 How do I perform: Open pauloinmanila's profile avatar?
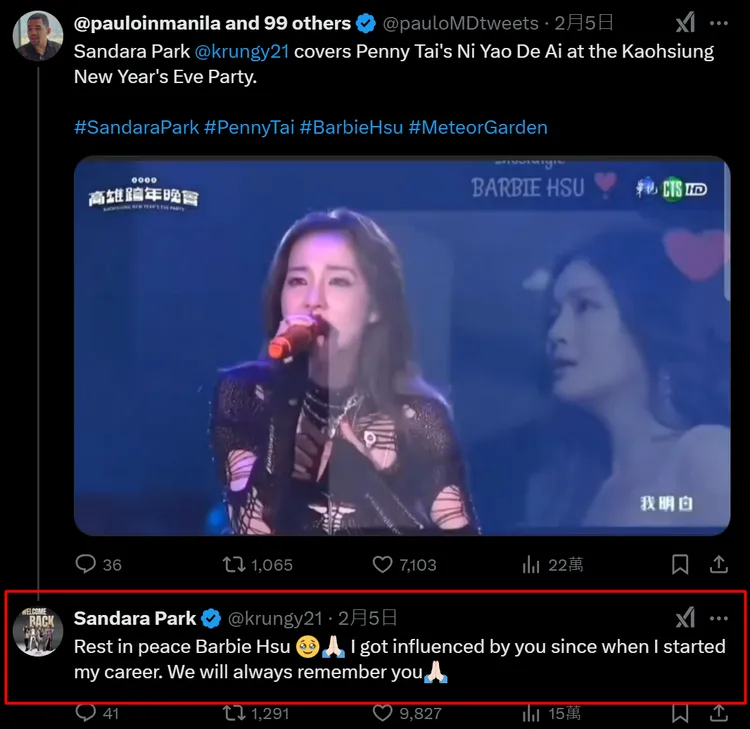[38, 37]
